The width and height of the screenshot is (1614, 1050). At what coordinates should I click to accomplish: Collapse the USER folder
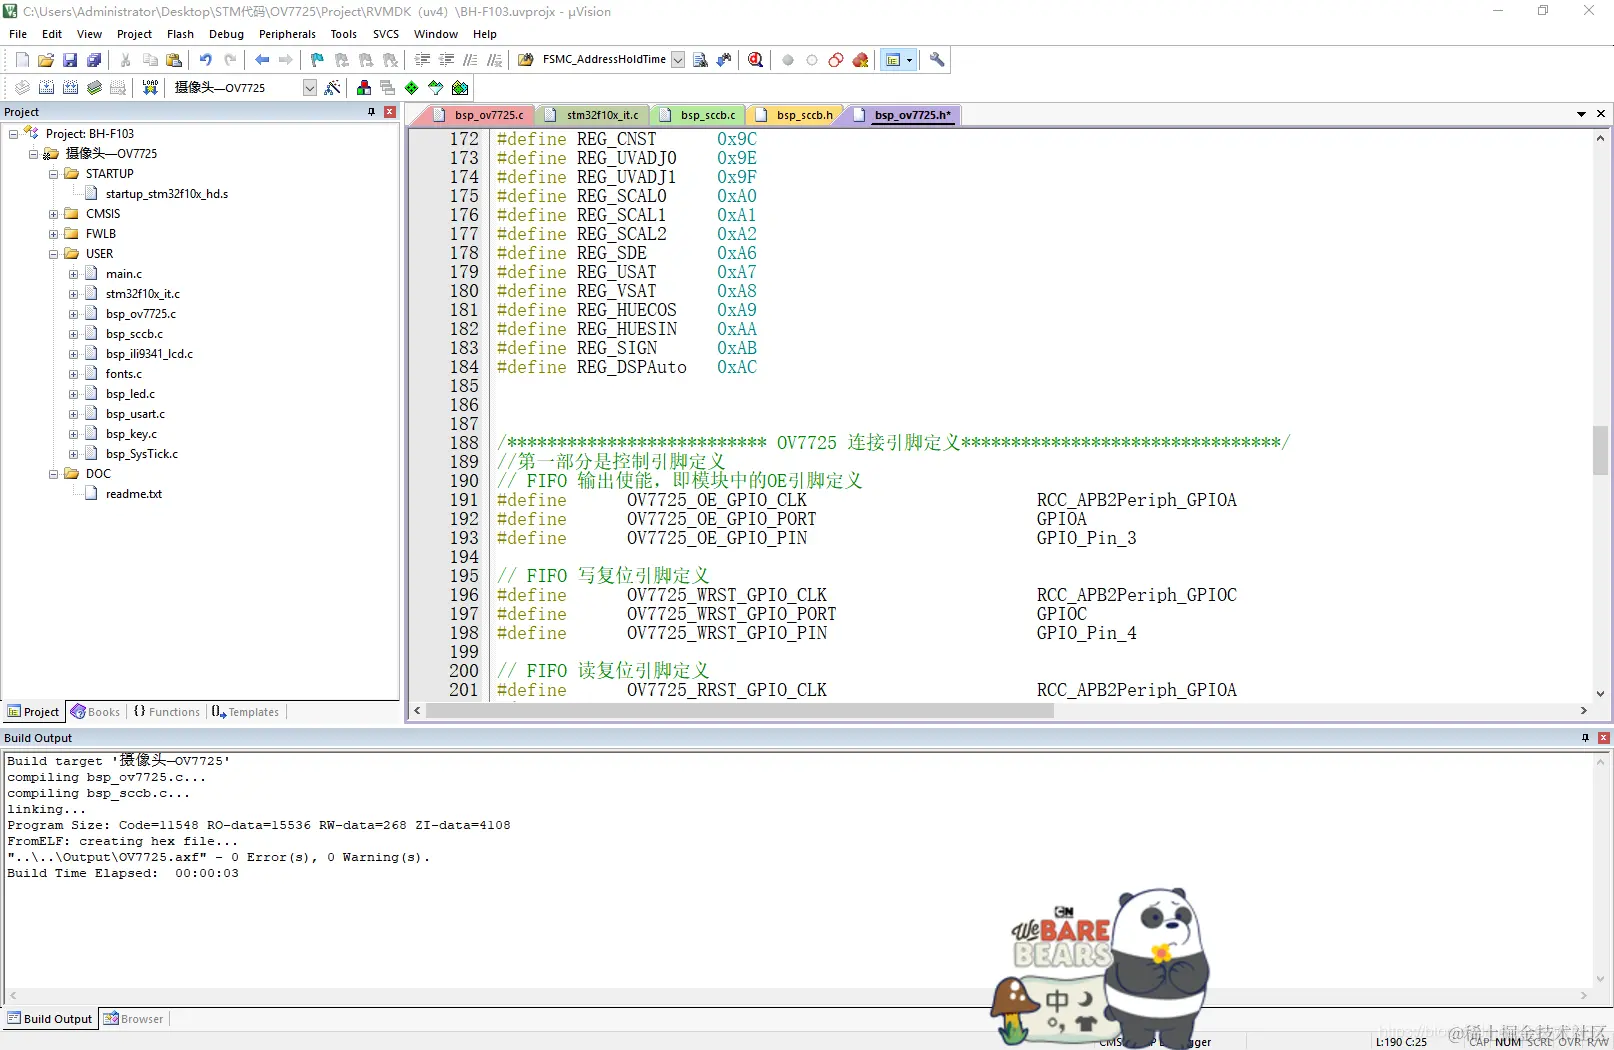coord(53,254)
